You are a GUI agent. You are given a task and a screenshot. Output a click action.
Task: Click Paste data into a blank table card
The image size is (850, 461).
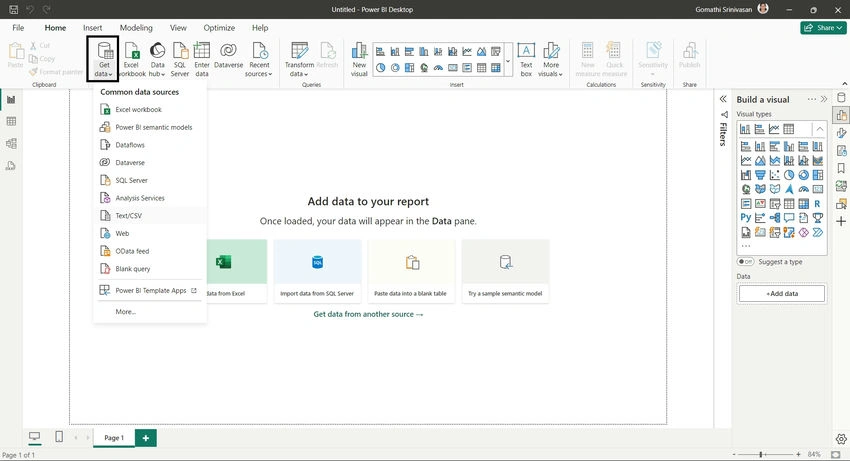(411, 271)
